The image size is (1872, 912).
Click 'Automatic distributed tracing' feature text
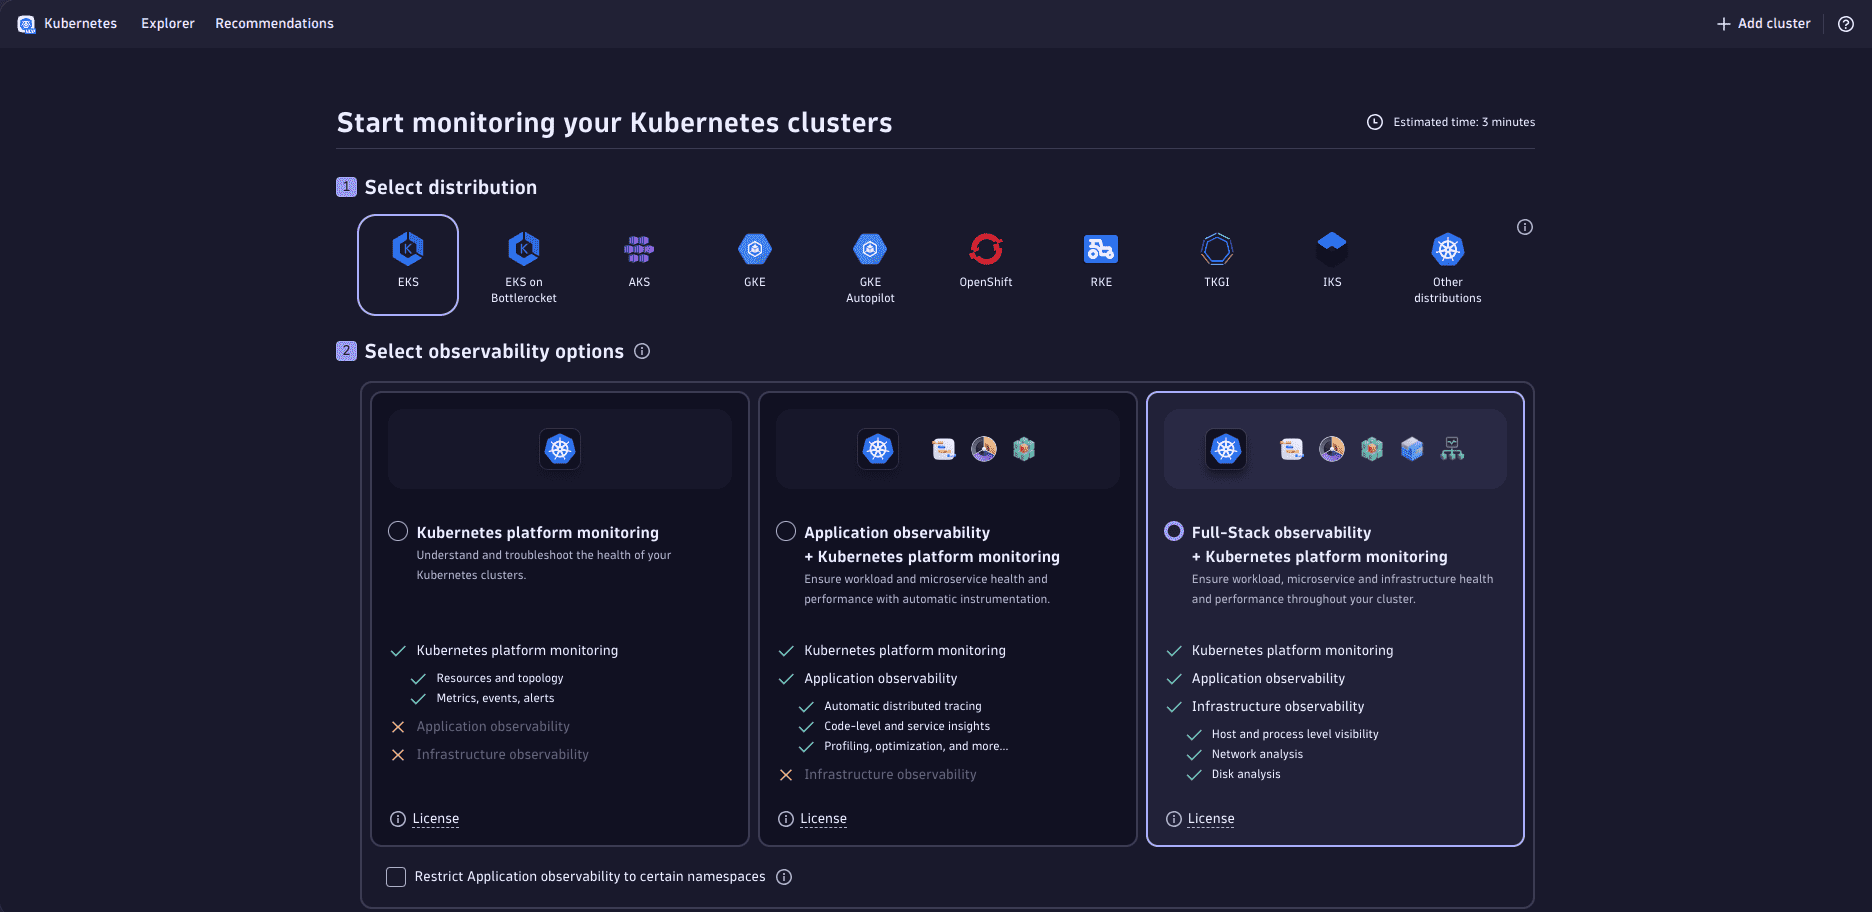(903, 706)
